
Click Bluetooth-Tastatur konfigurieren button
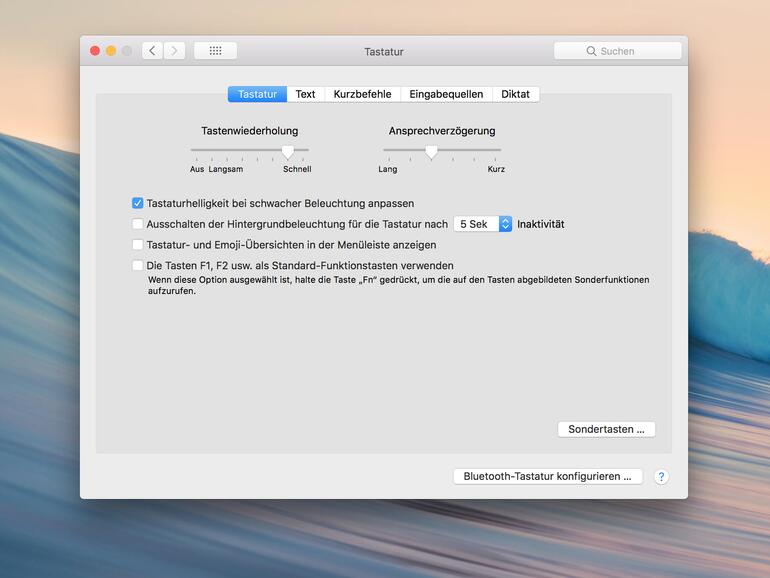click(x=548, y=476)
